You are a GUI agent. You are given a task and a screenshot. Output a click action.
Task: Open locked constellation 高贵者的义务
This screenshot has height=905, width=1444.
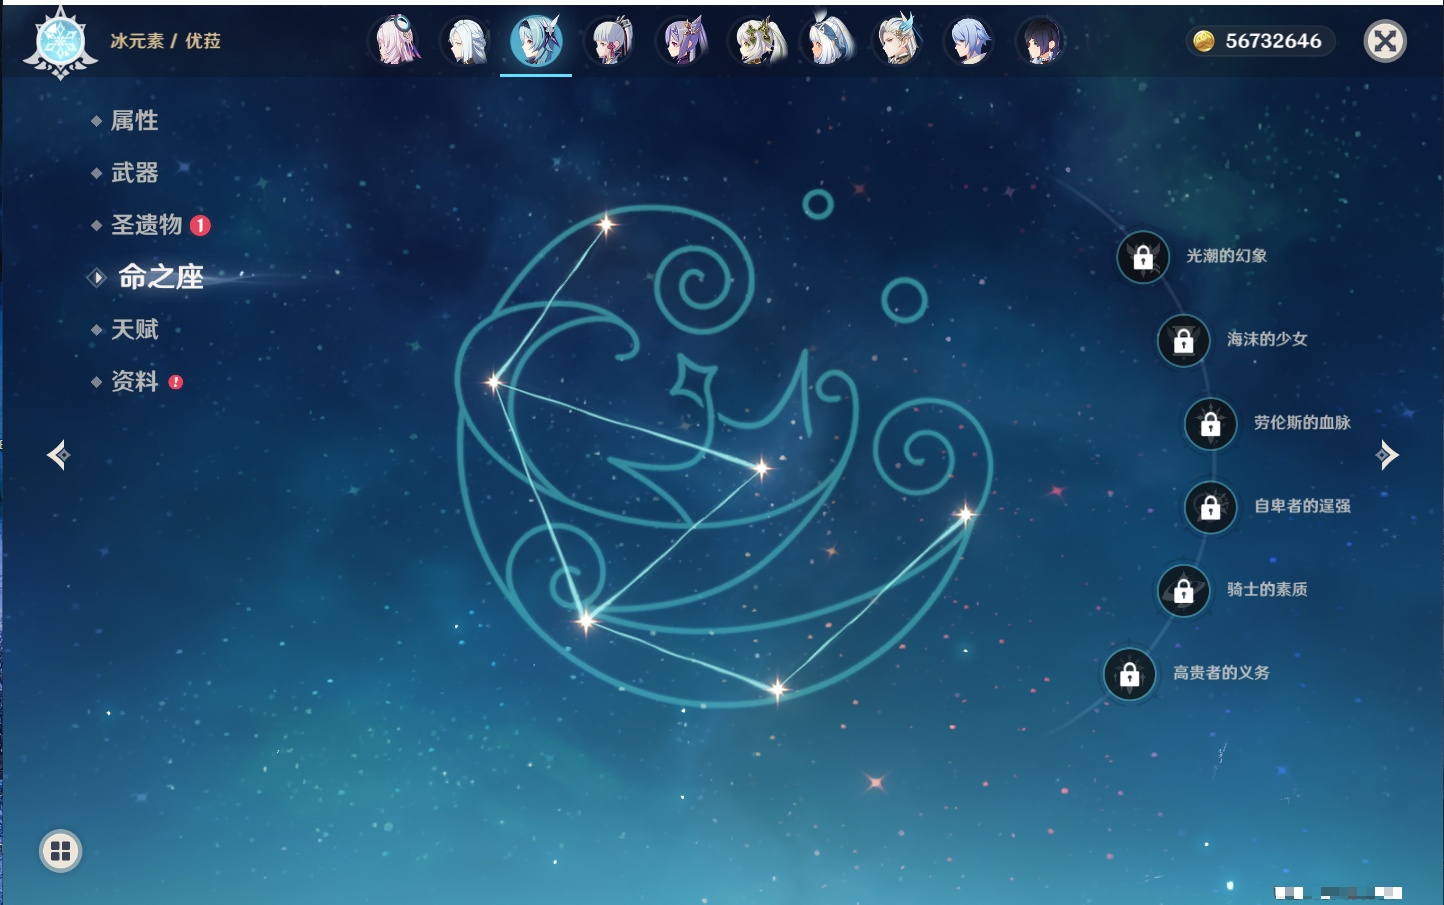click(x=1130, y=674)
